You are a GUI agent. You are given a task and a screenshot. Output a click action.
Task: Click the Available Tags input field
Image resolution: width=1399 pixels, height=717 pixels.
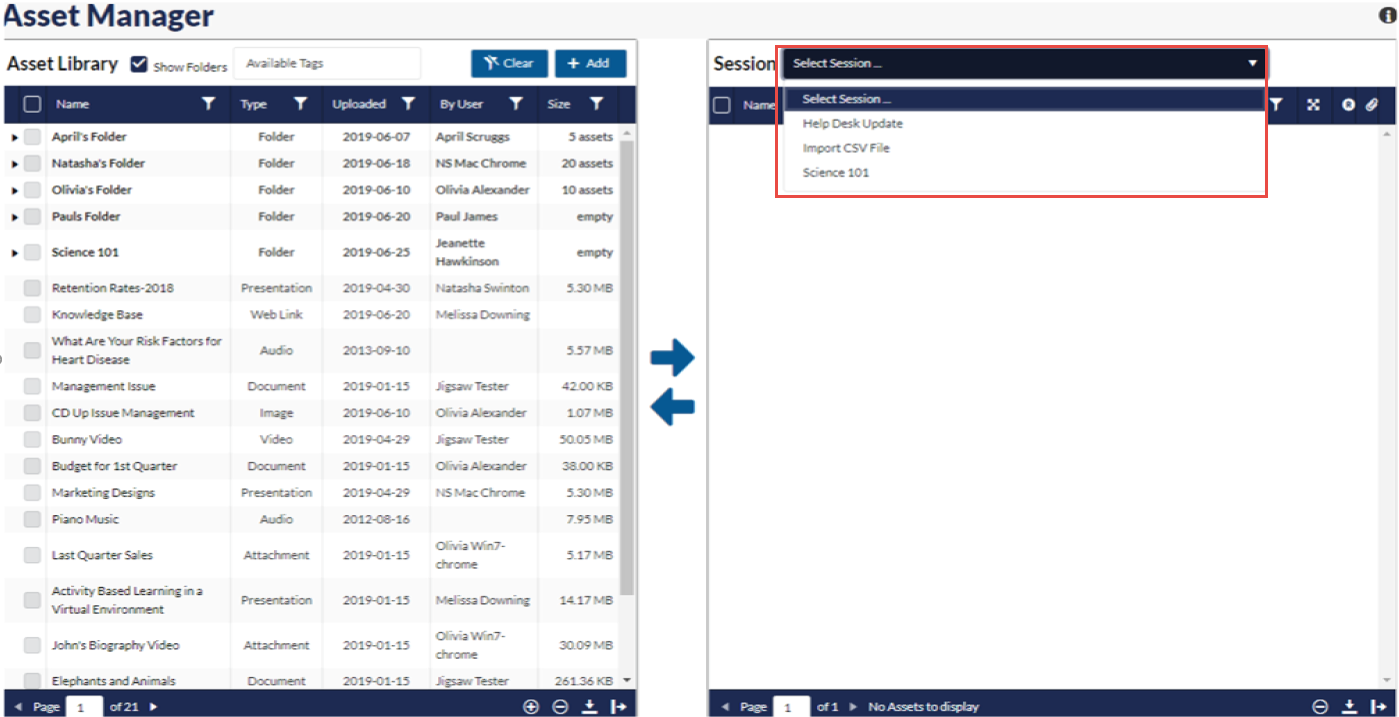point(327,64)
